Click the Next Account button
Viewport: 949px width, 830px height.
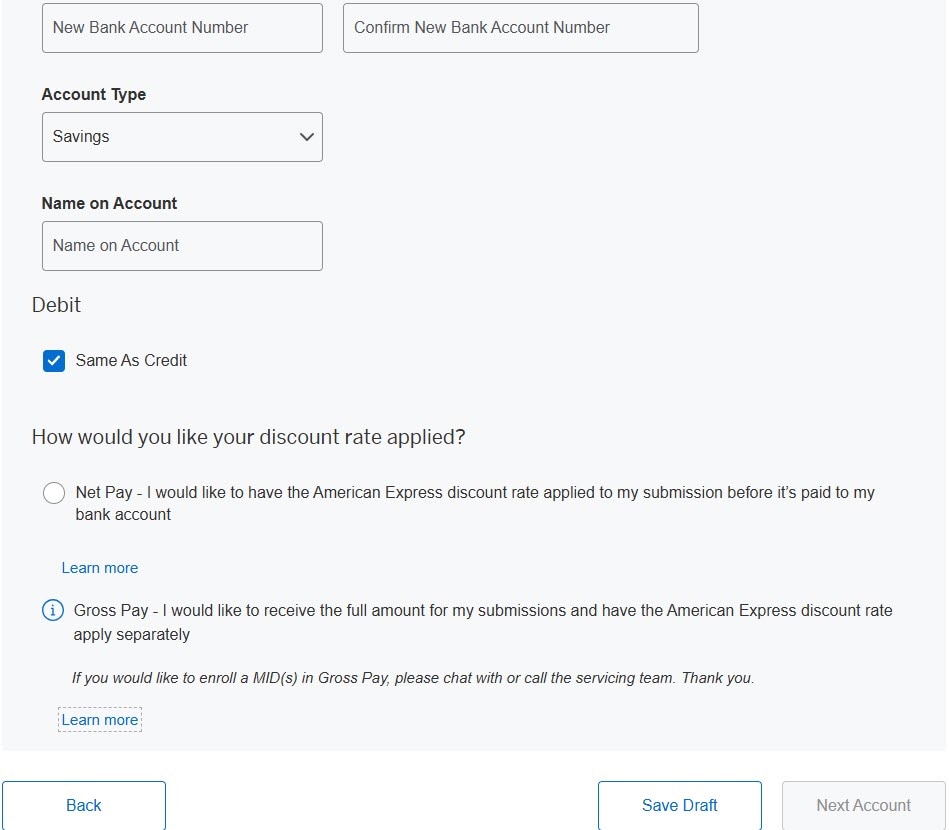862,805
